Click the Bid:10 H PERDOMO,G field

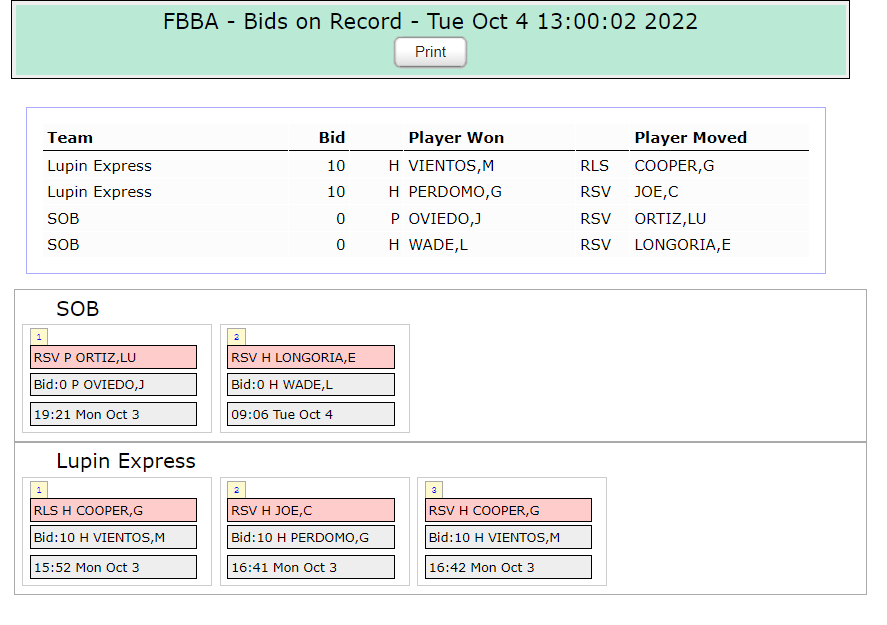311,538
